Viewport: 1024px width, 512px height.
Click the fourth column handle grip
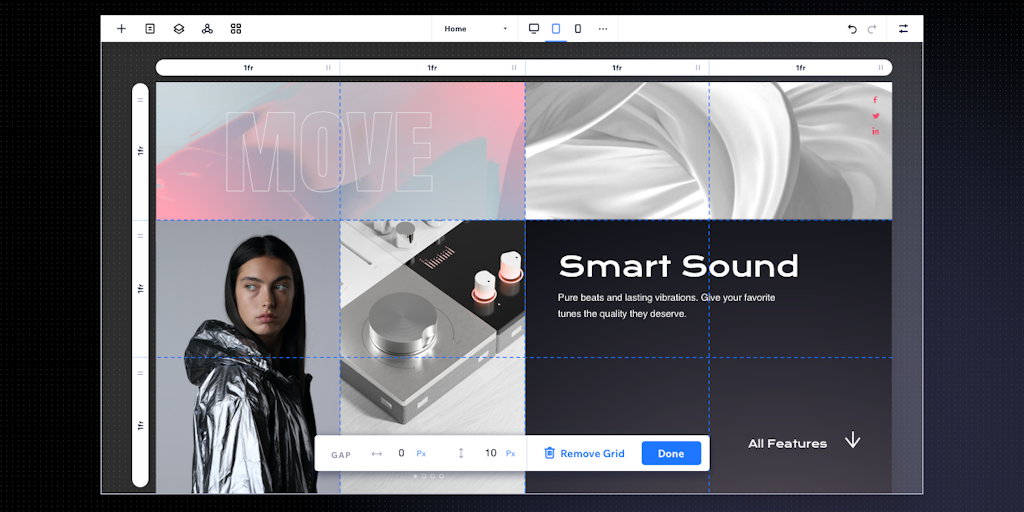(x=881, y=68)
